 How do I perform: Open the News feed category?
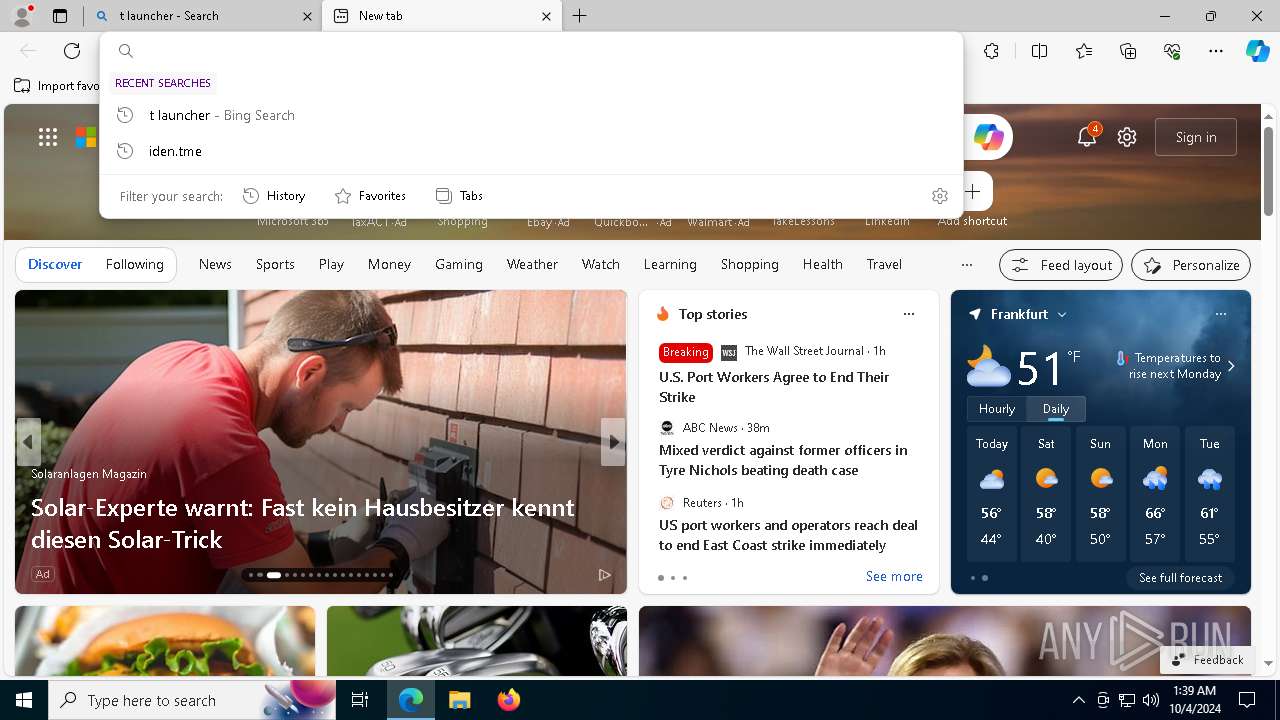[215, 265]
